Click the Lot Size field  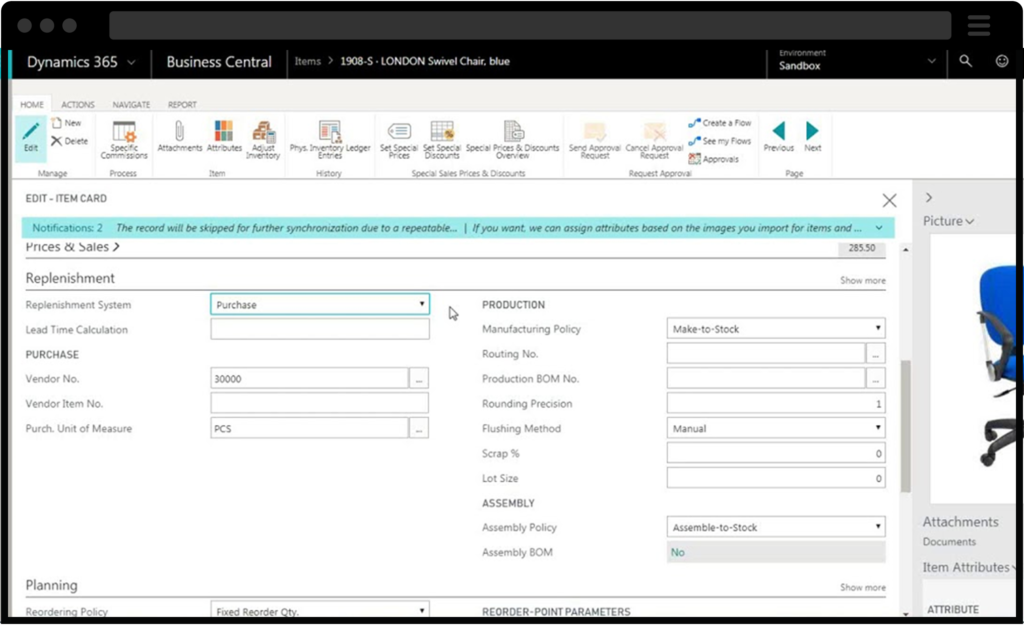776,478
